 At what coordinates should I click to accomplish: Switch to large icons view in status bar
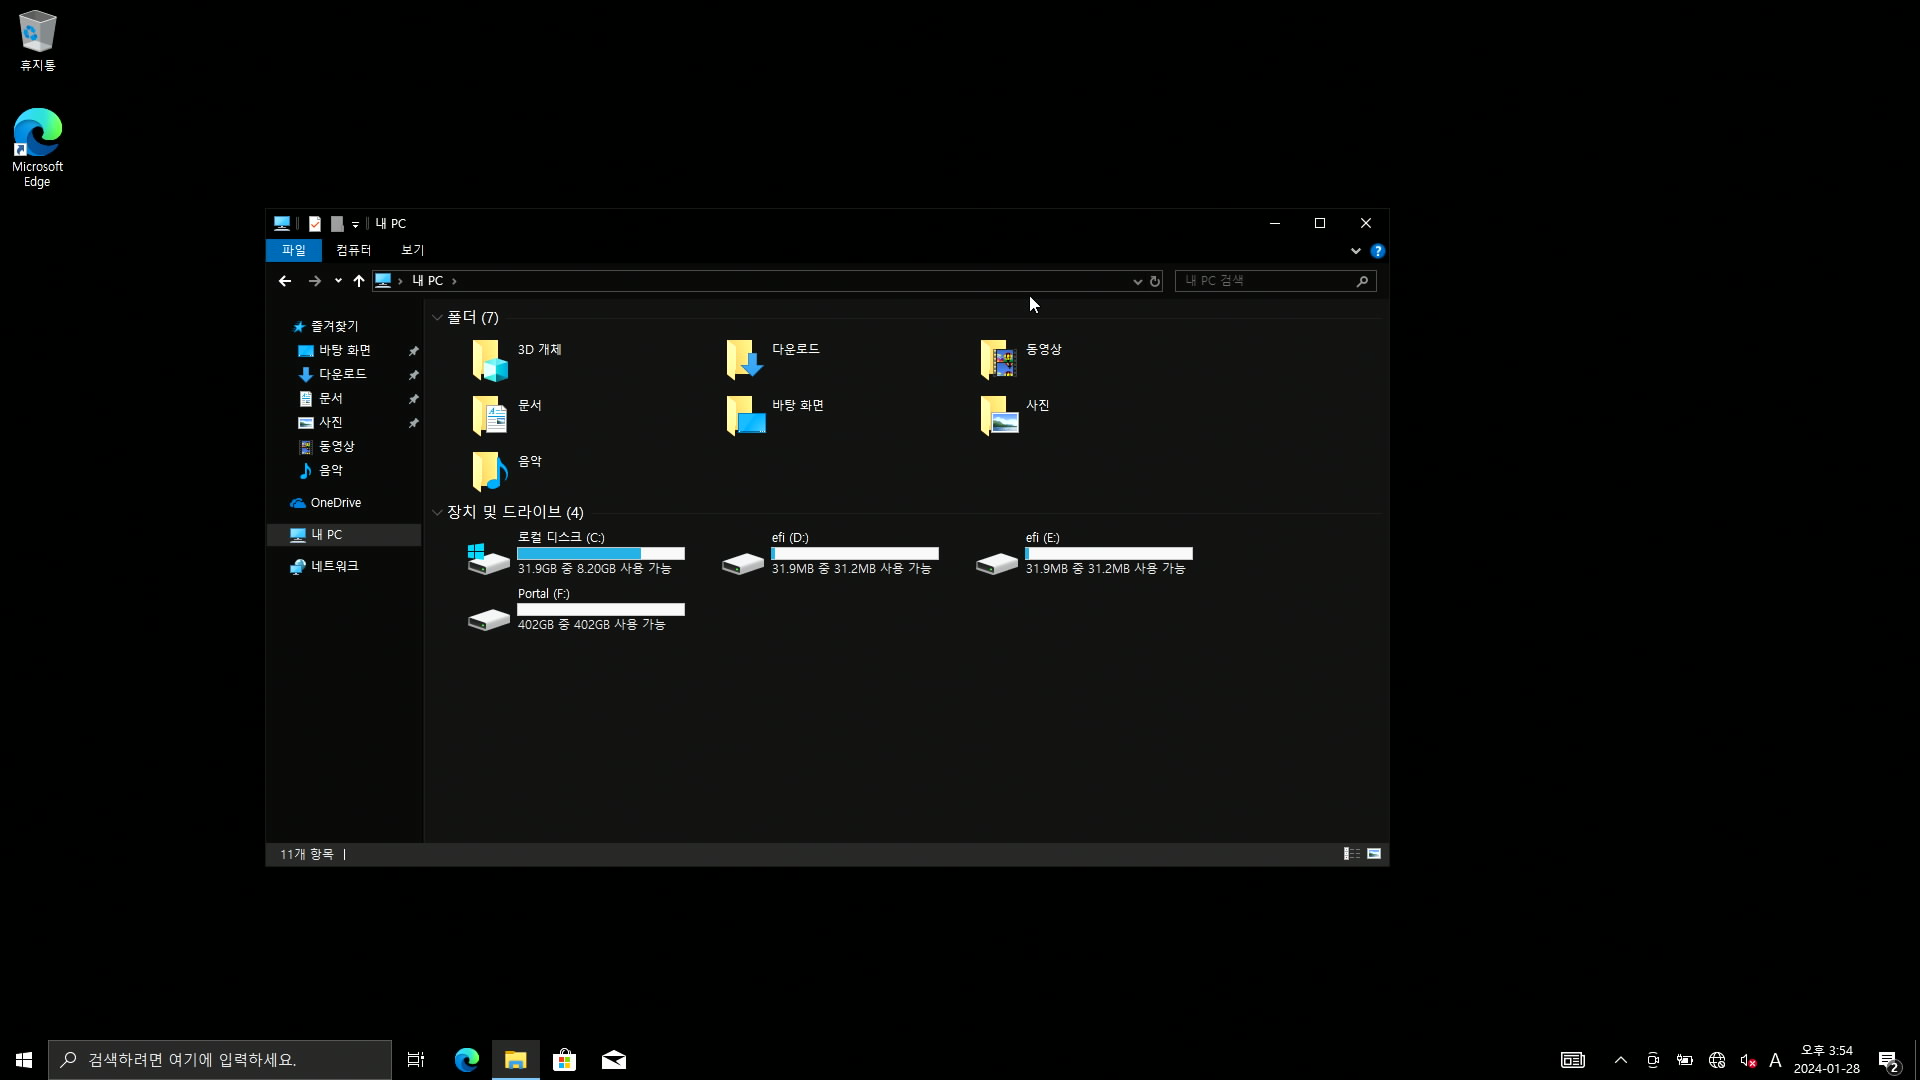1374,854
